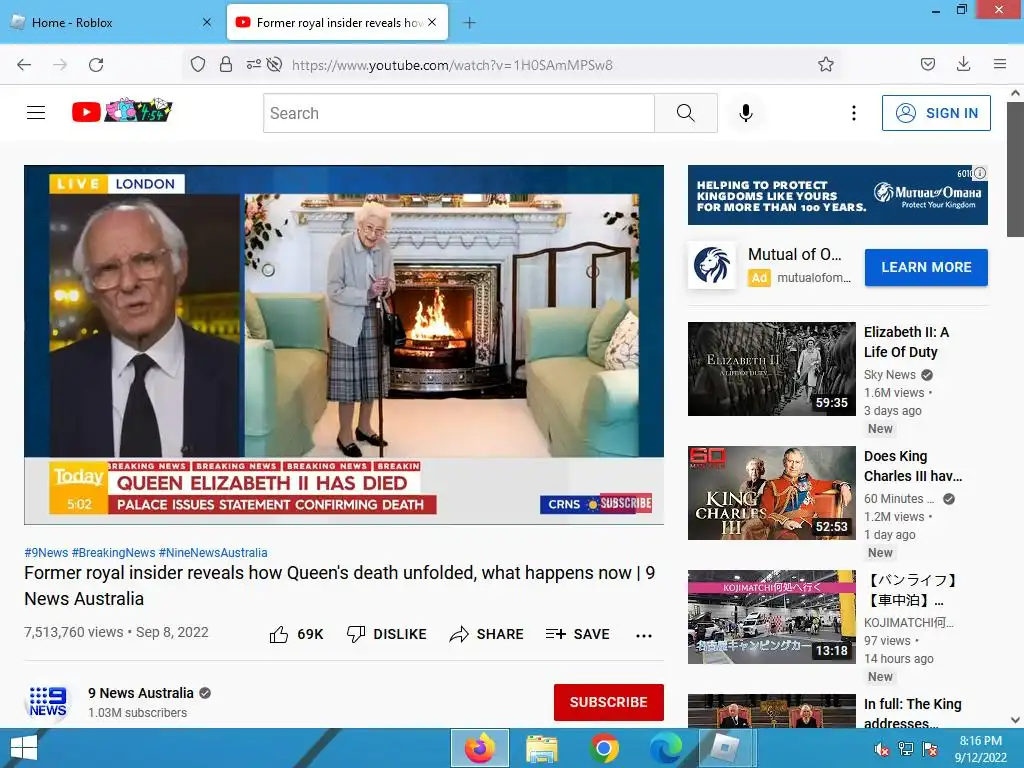1024x768 pixels.
Task: Click the browser address bar URL
Action: (x=452, y=65)
